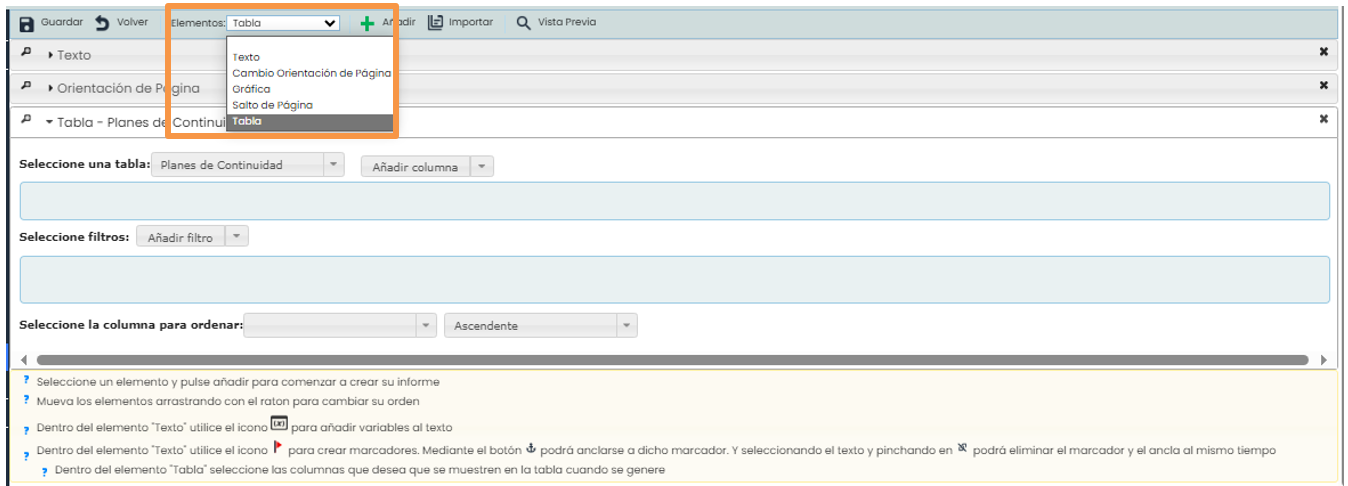
Task: Click the small icon left of Texto row
Action: tap(26, 54)
